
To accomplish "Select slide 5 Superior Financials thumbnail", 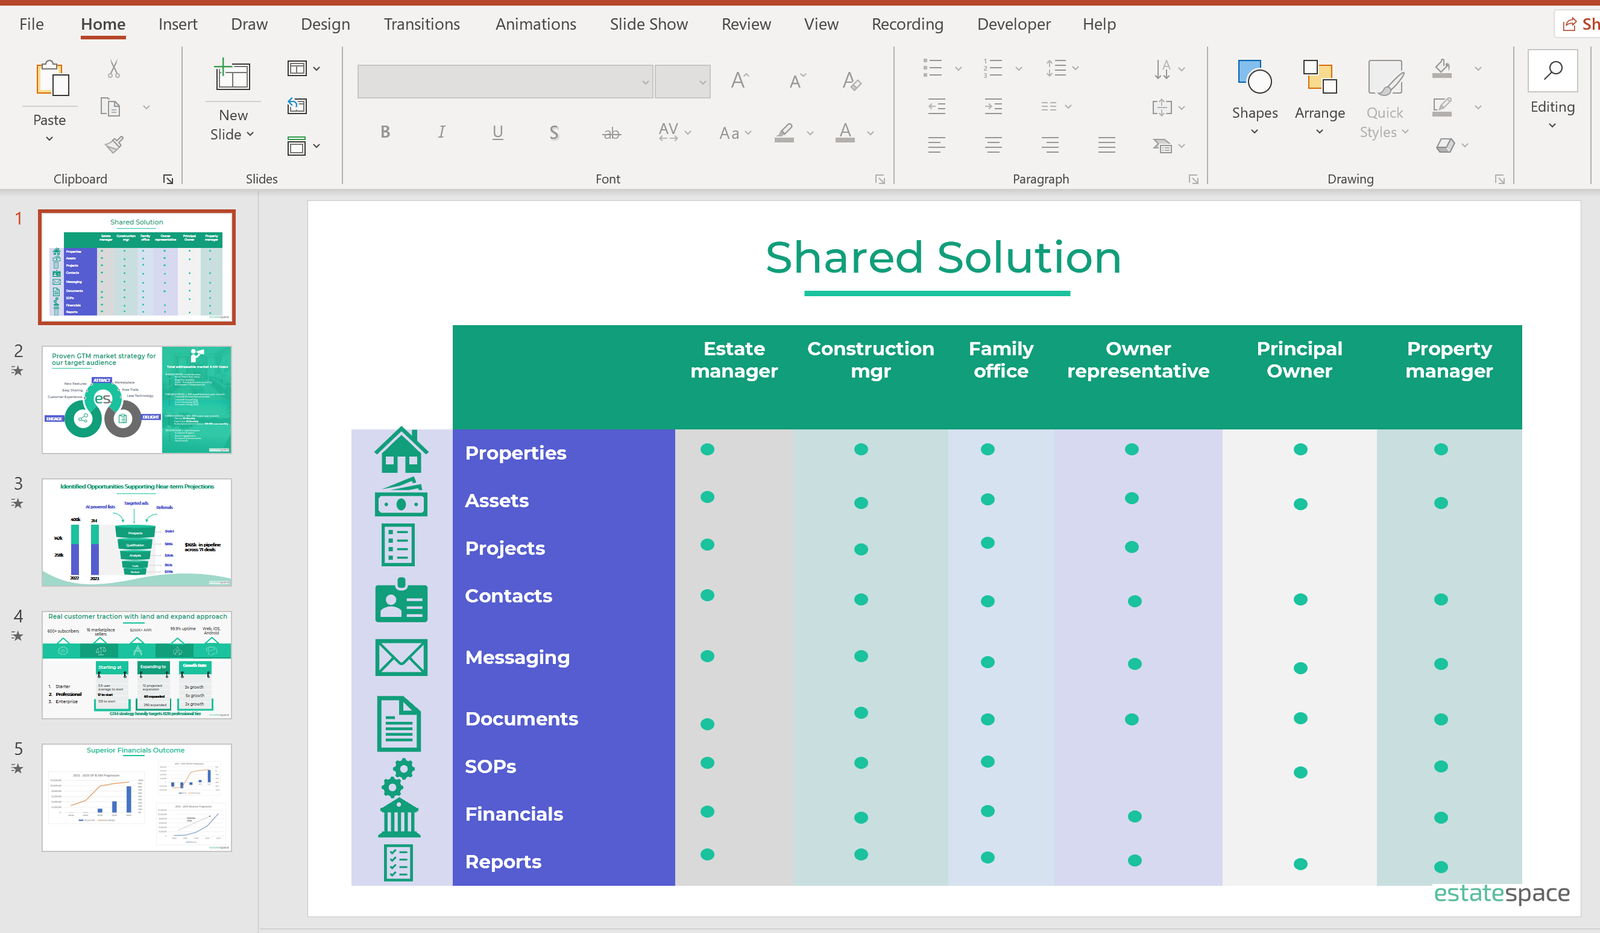I will click(x=137, y=797).
